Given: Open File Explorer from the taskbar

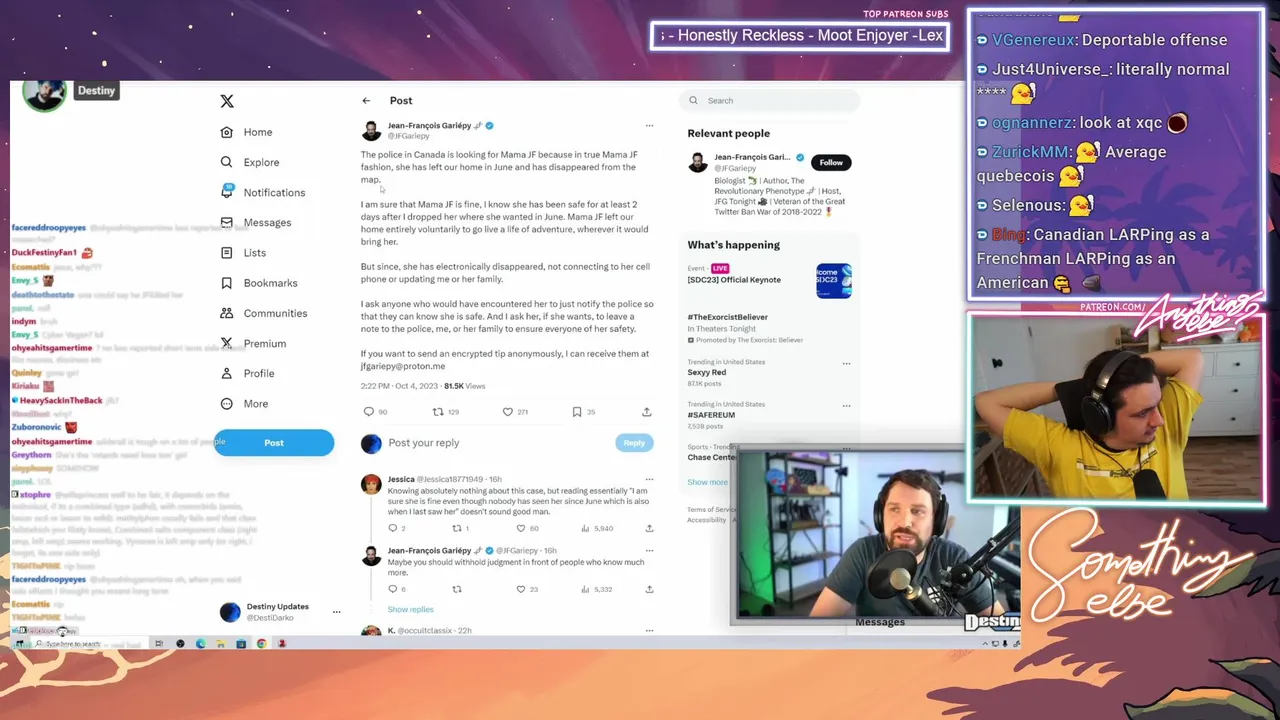Looking at the screenshot, I should pos(221,644).
